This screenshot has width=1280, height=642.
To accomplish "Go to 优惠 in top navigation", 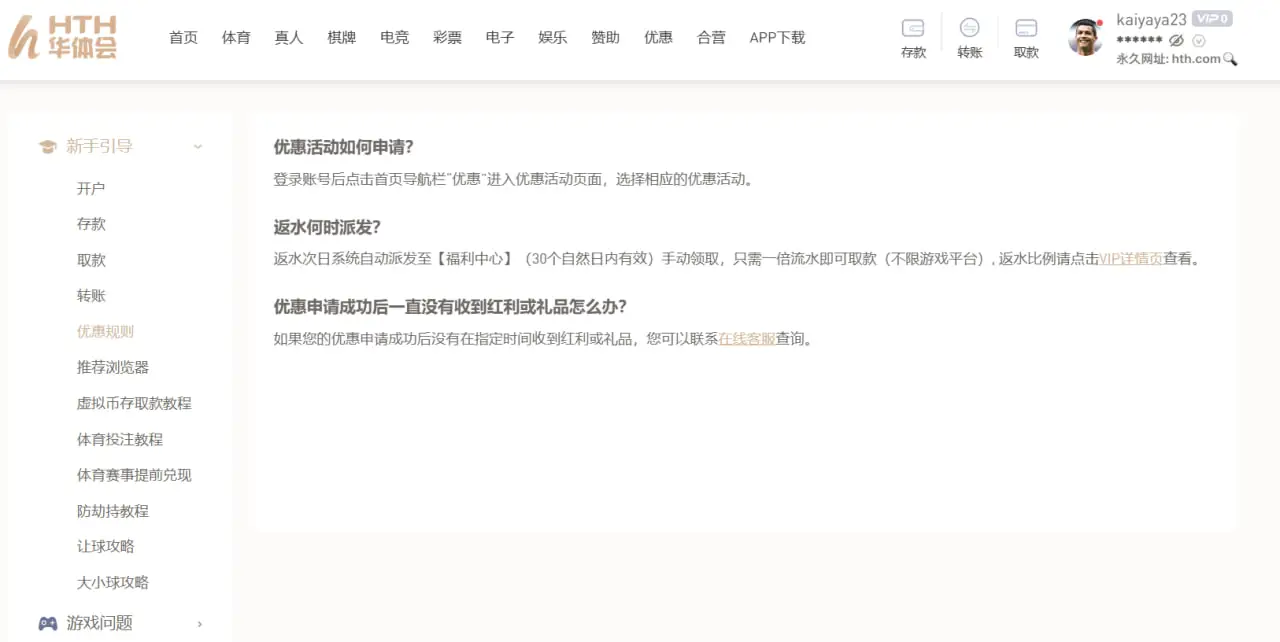I will pos(658,37).
